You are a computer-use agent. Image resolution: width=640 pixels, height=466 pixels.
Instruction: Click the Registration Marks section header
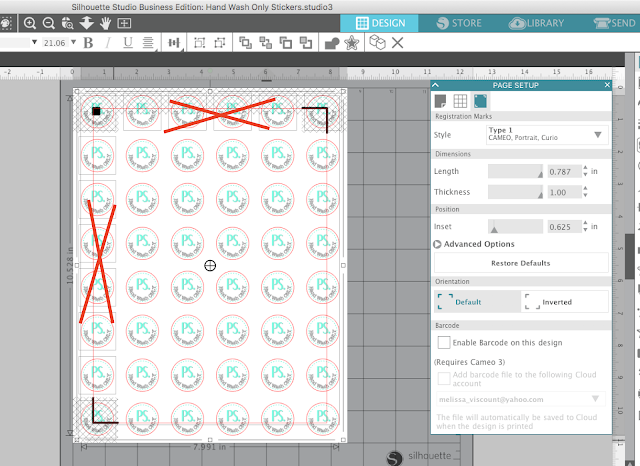(x=521, y=116)
